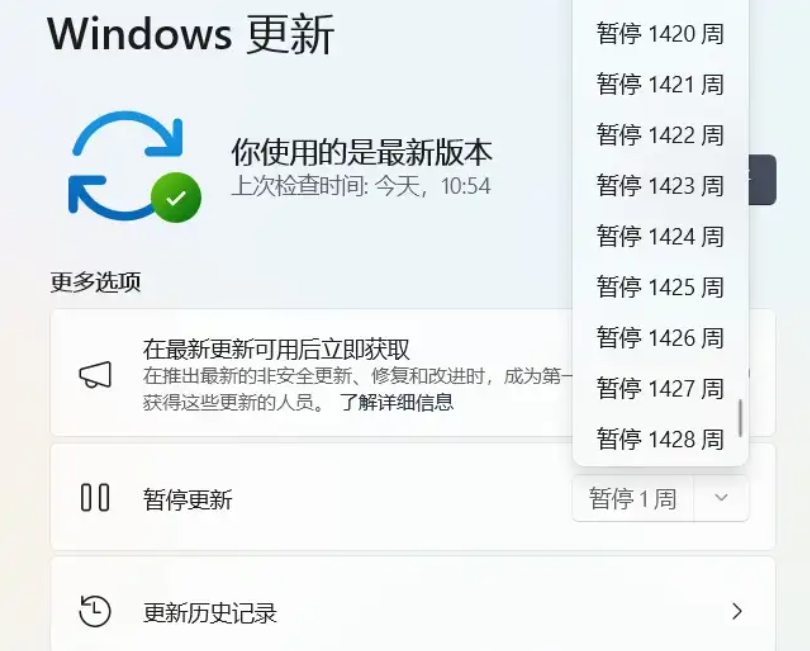The image size is (810, 651).
Task: Click the pause icon beside 暂停更新
Action: coord(95,498)
